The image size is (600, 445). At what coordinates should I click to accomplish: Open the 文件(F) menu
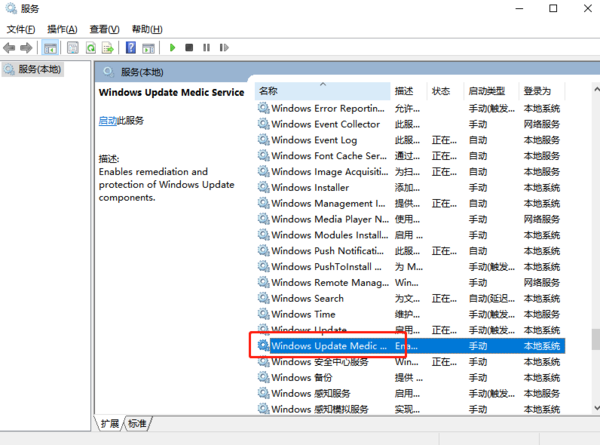click(21, 29)
